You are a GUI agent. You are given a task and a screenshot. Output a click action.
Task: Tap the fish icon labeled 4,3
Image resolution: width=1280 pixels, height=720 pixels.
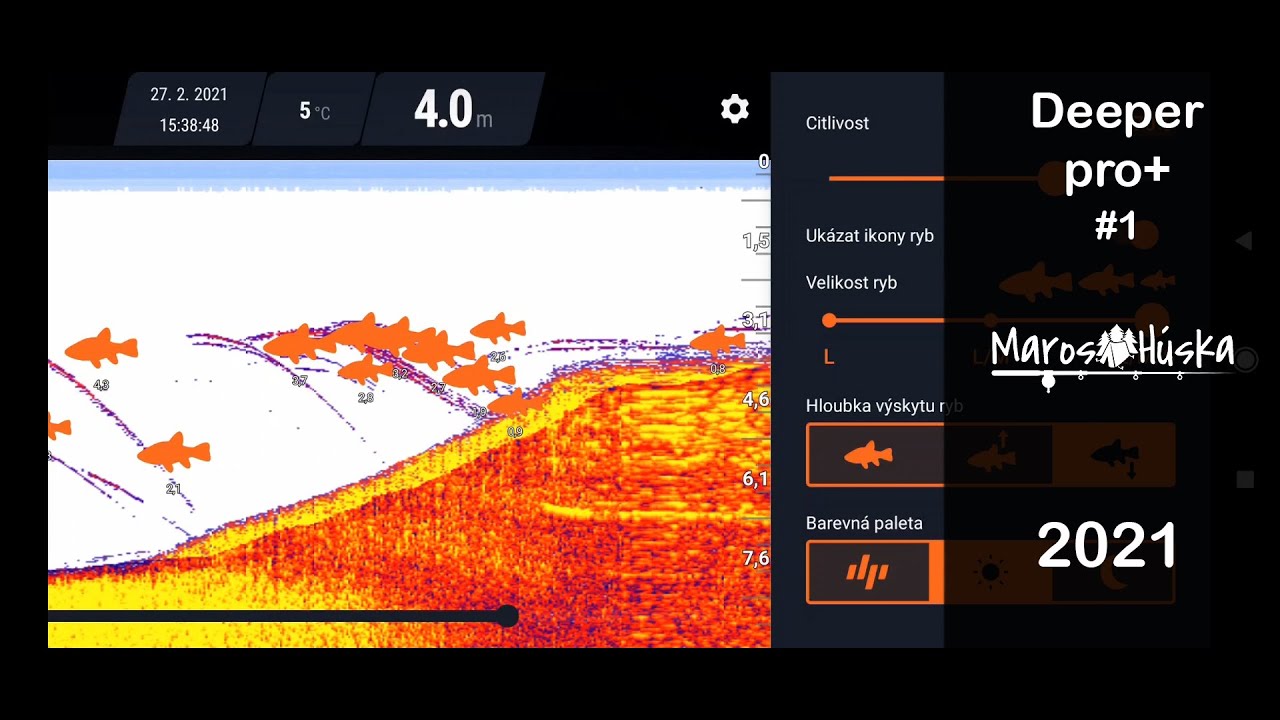tap(101, 348)
